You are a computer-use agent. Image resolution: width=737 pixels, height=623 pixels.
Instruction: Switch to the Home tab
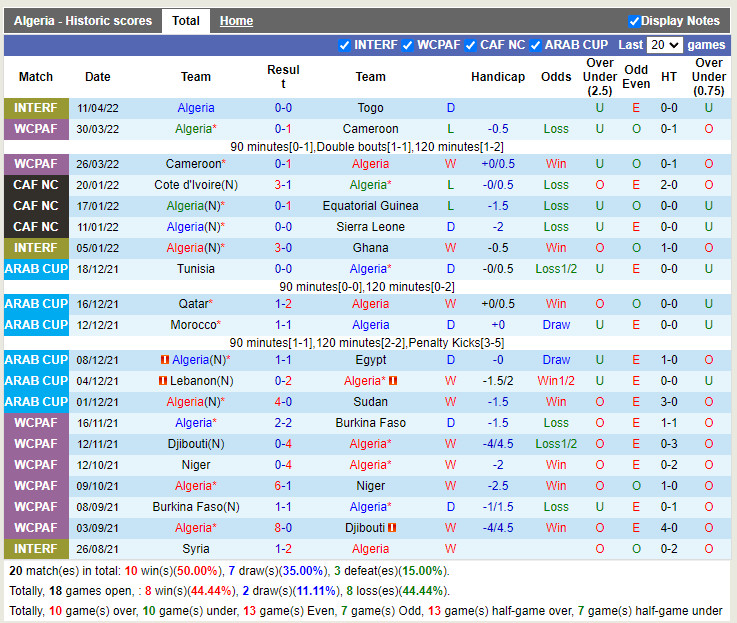[x=236, y=21]
